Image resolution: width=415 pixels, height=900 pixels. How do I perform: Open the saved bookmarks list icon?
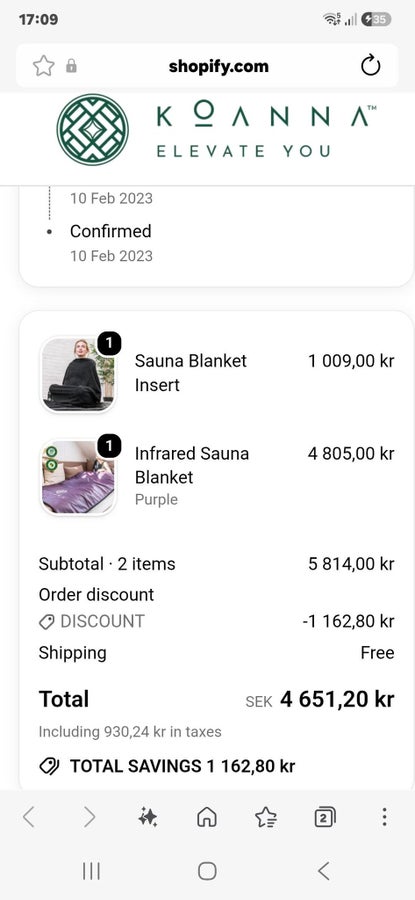(266, 817)
